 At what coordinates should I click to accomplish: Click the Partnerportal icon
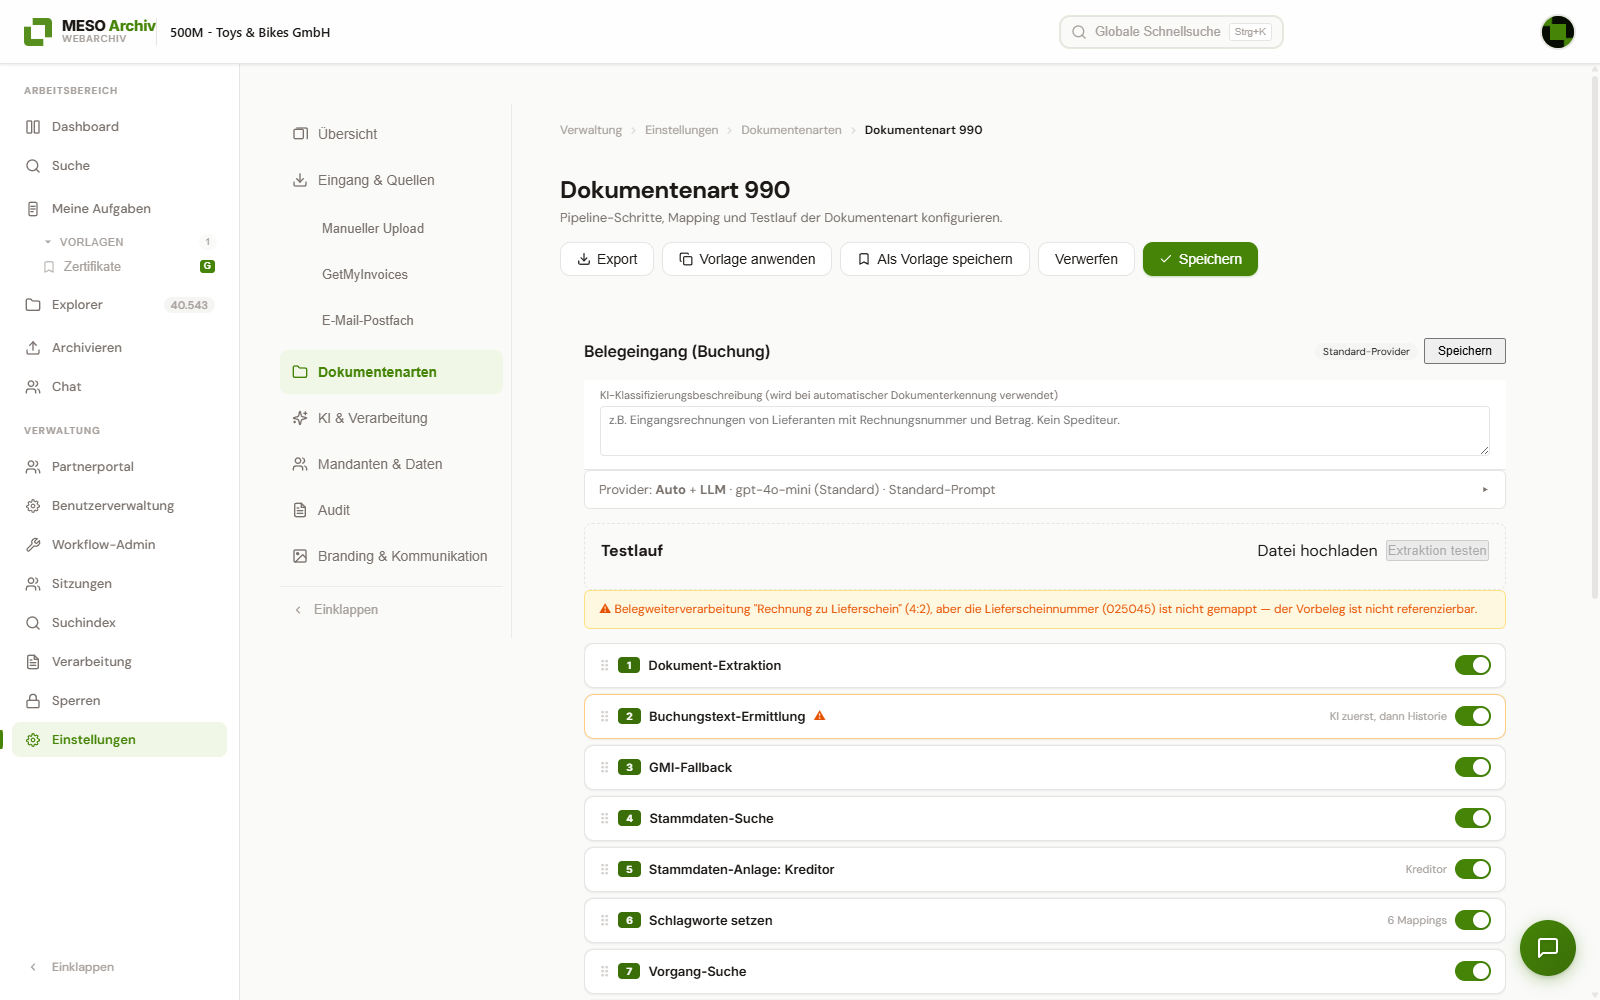point(33,467)
